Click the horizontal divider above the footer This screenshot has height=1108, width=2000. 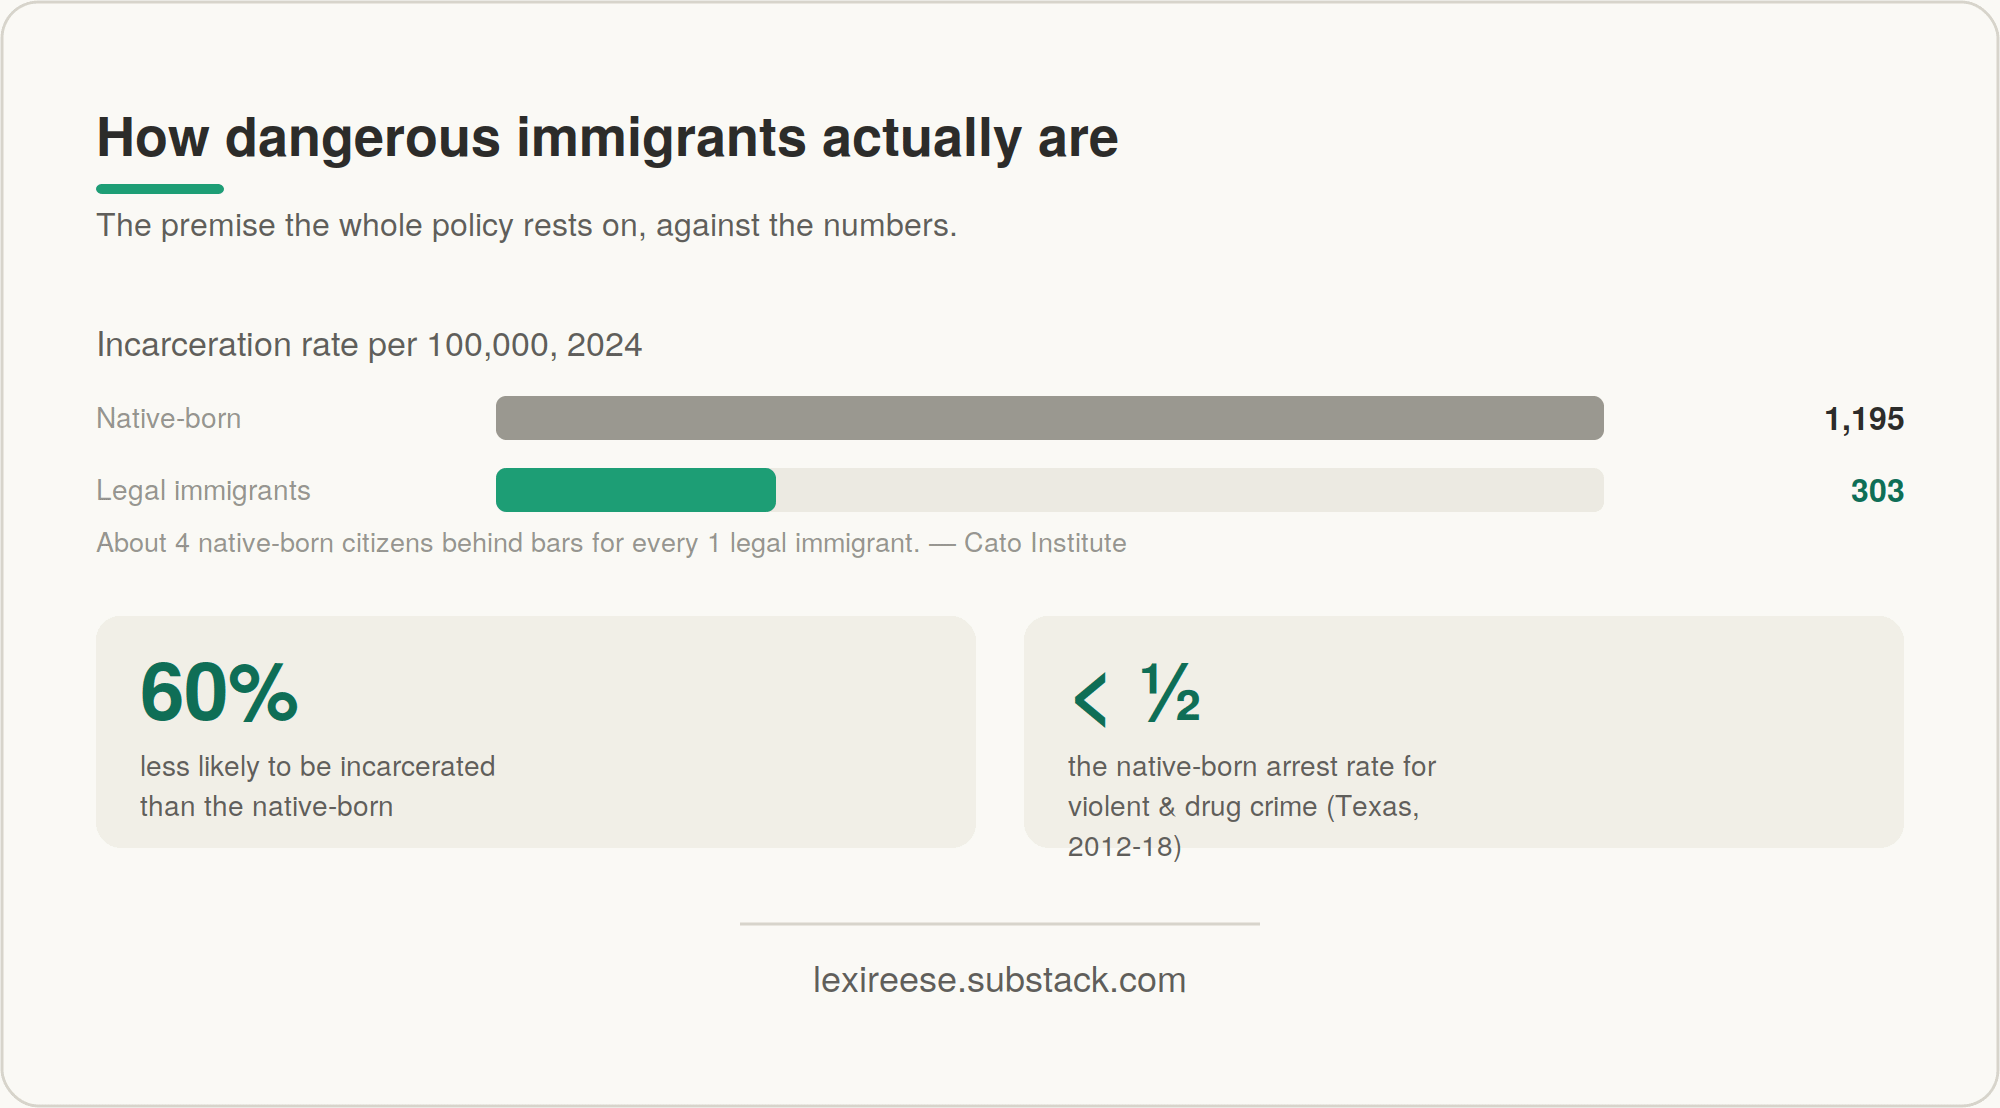1000,924
